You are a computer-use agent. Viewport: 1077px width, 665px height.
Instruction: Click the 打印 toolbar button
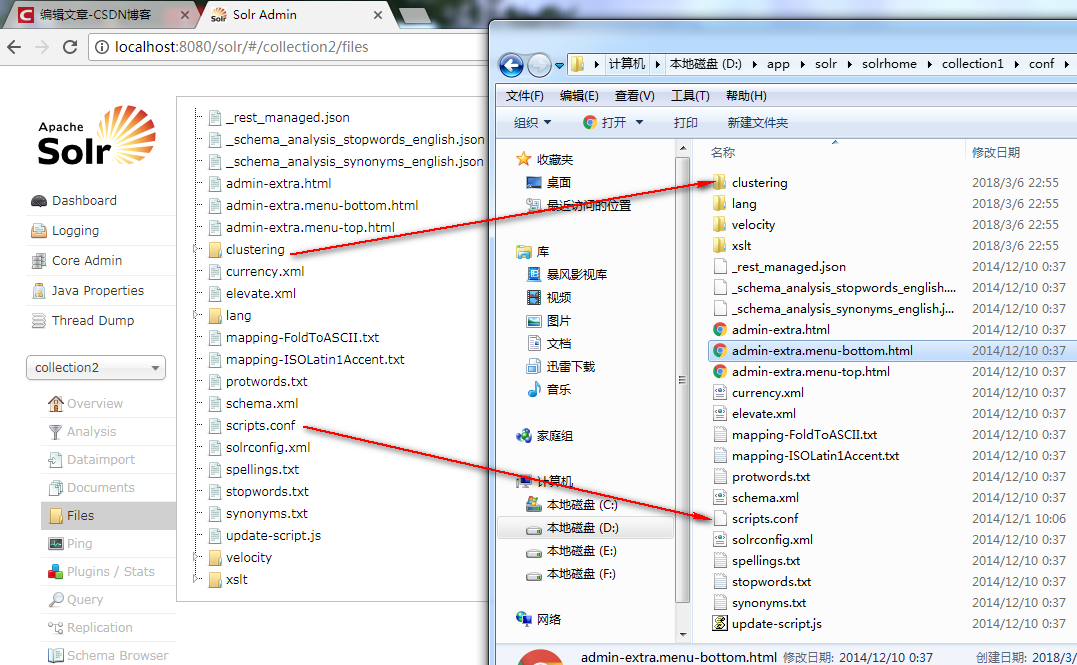685,122
